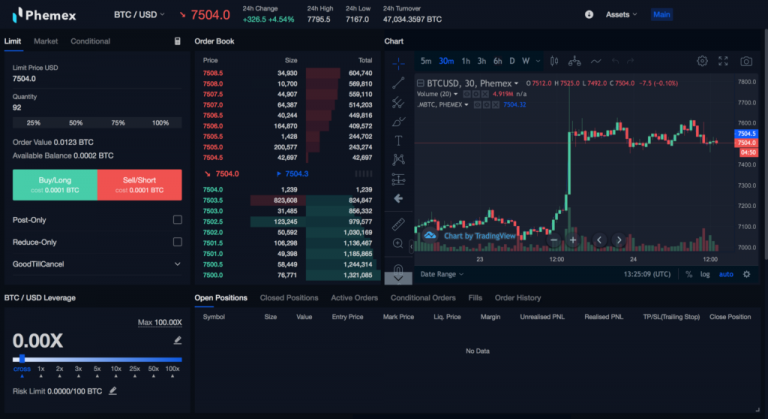Open Closed Positions tab

click(289, 297)
